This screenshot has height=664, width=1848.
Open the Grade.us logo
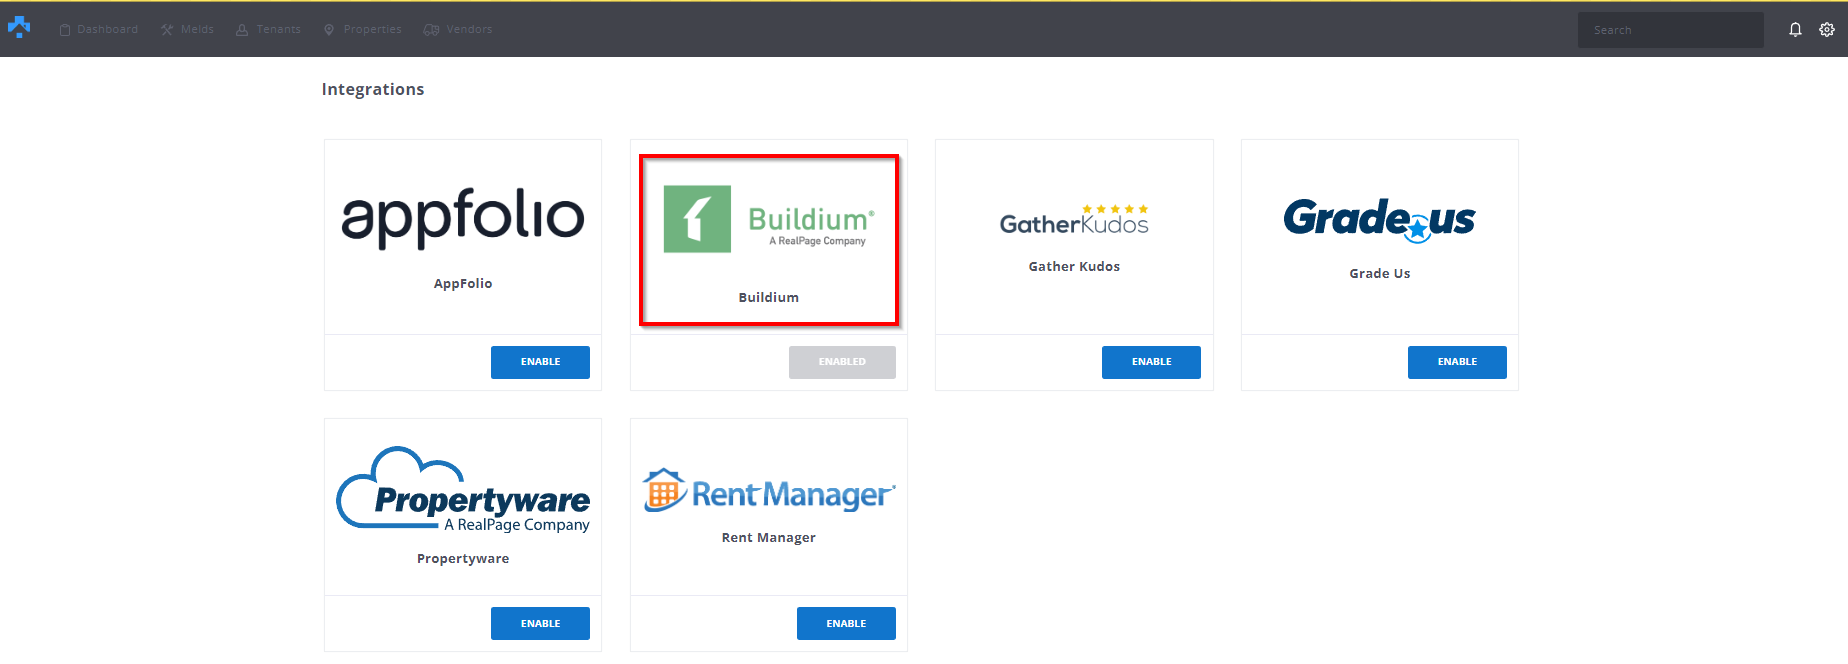1380,220
